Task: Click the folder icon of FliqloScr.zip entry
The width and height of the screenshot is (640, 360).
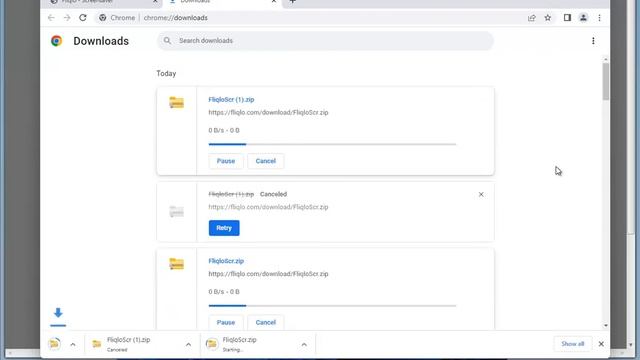Action: pos(176,264)
